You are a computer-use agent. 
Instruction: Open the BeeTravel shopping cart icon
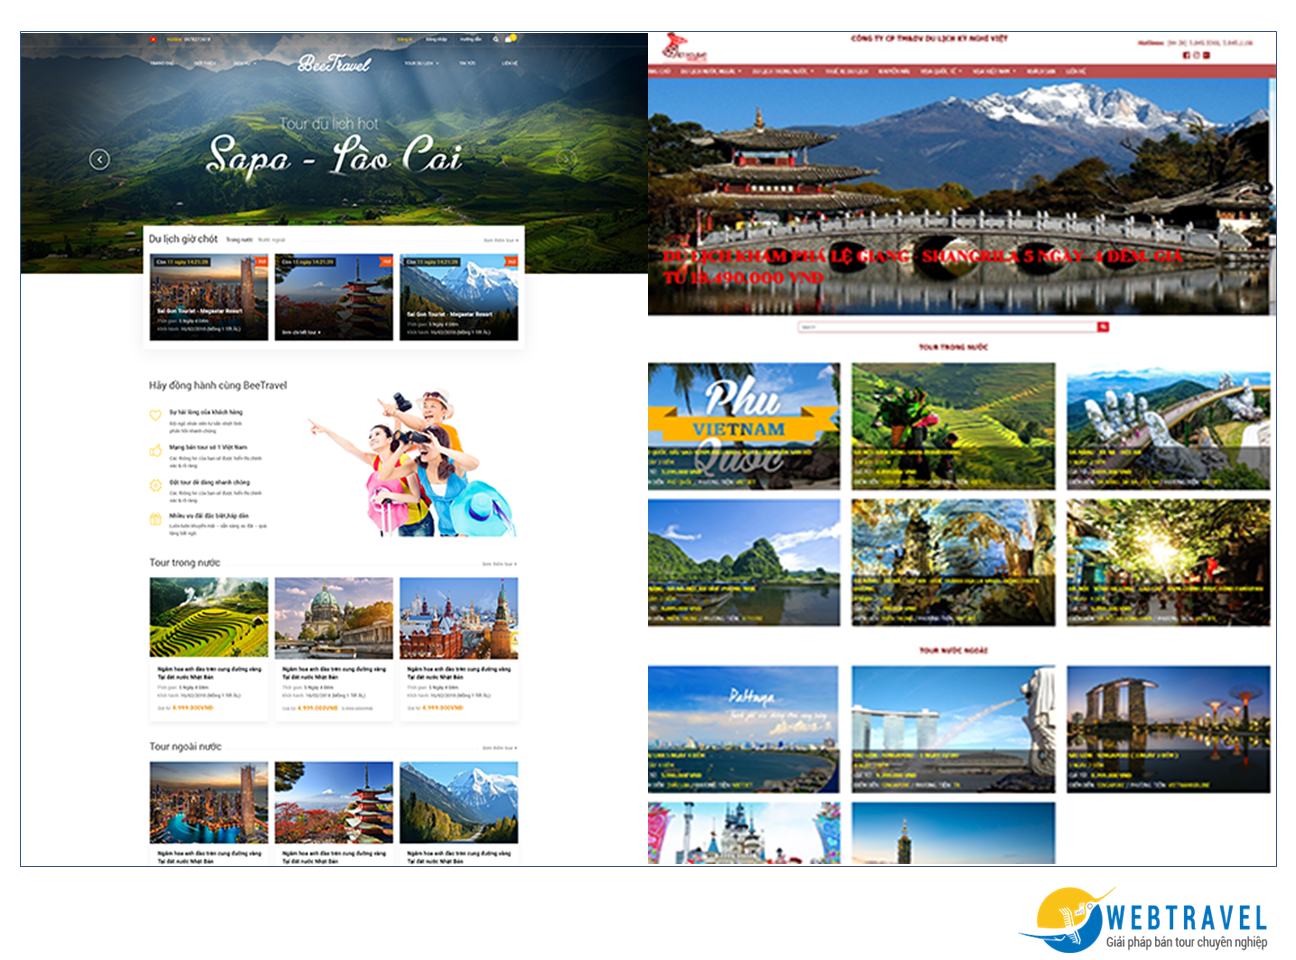point(510,39)
